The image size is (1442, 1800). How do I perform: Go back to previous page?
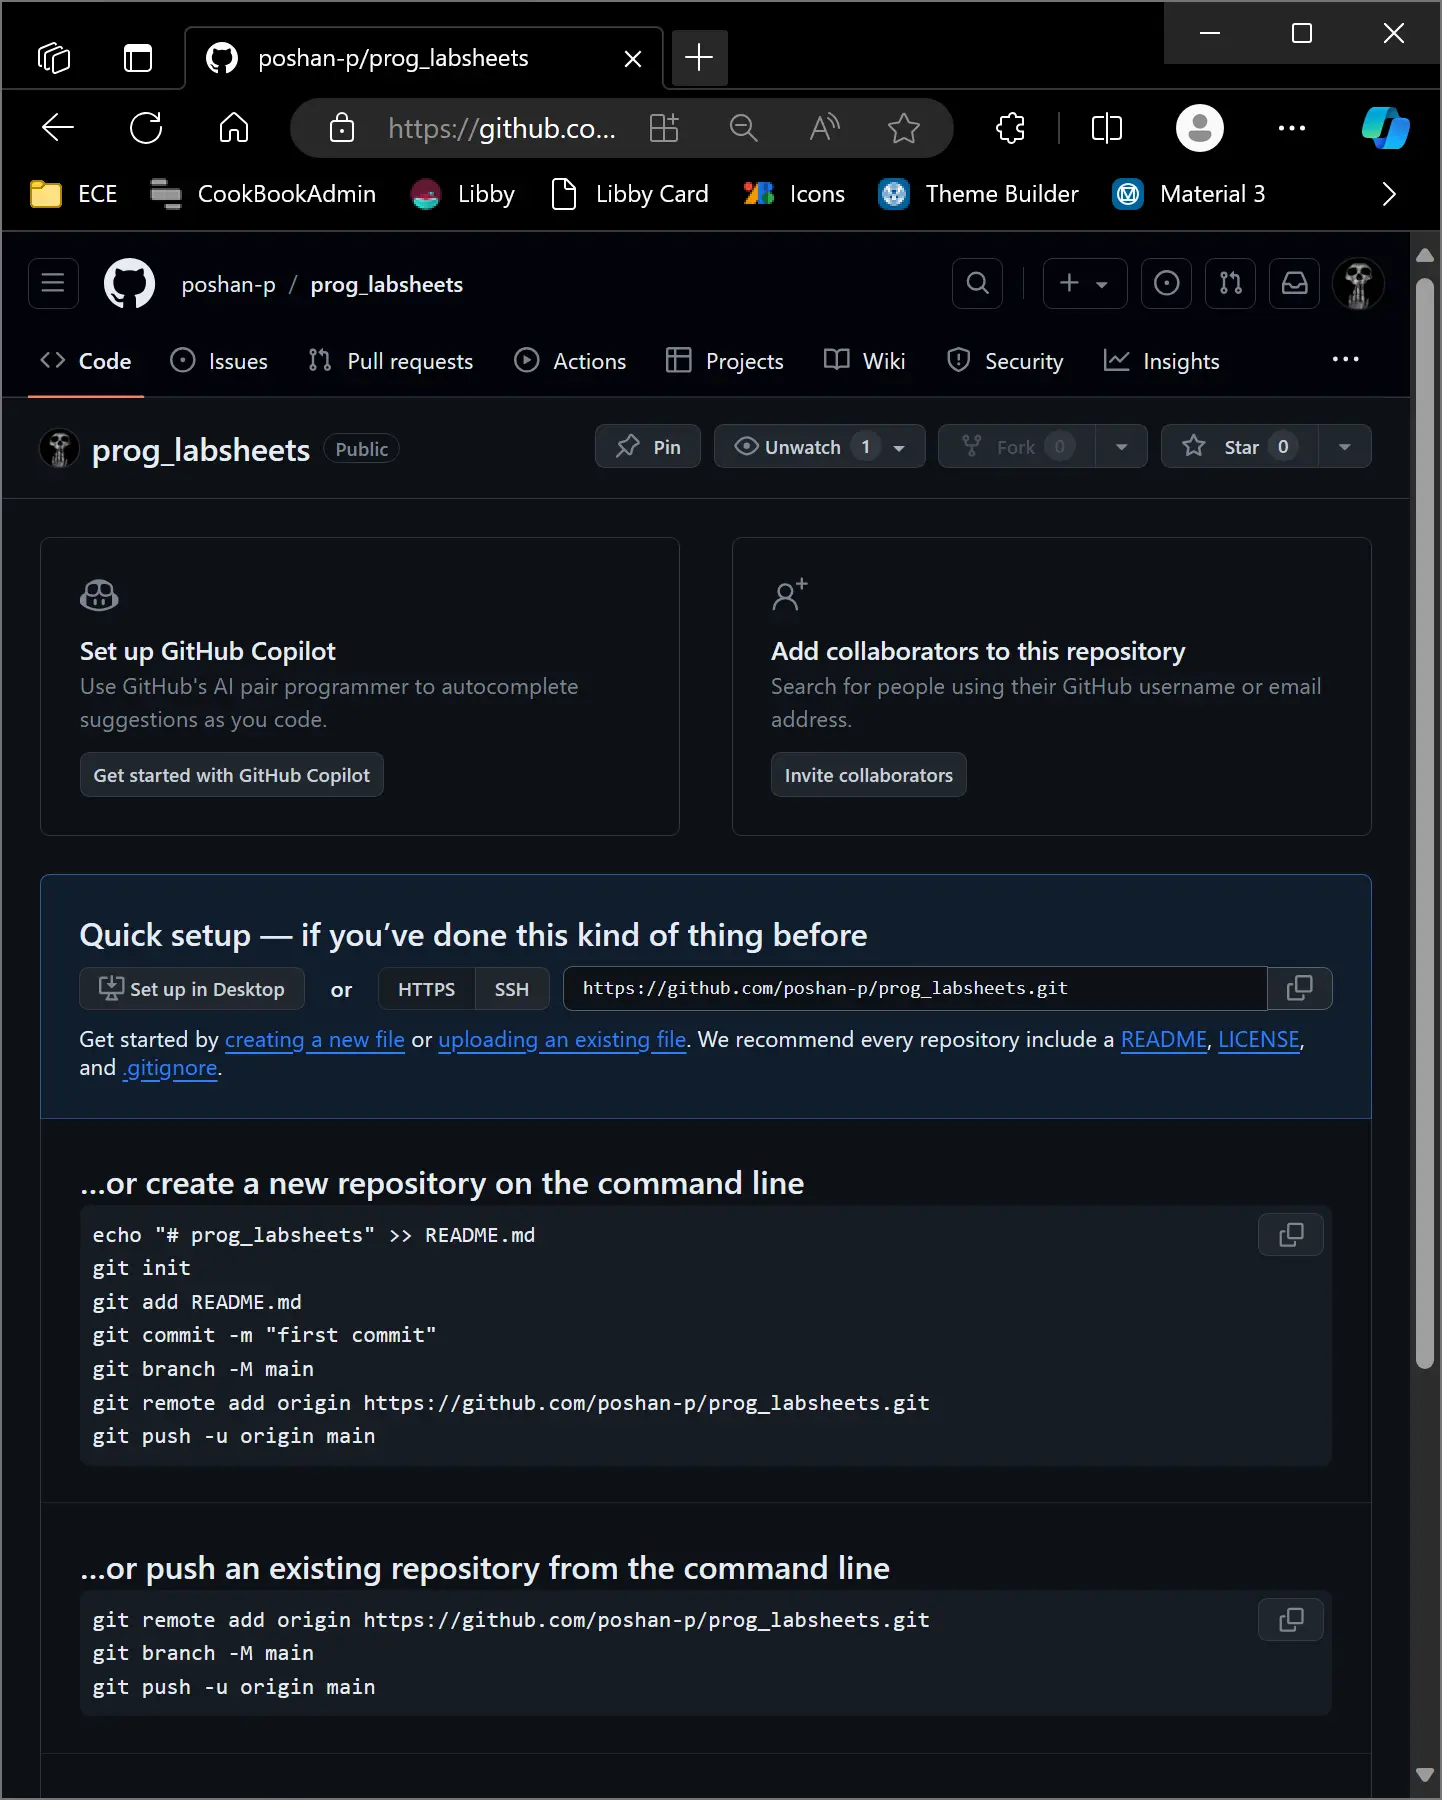tap(58, 128)
